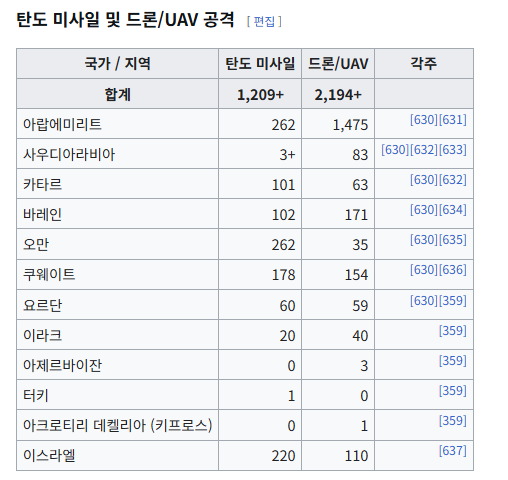Click the country name 아랍에미리트
The image size is (508, 480).
62,124
